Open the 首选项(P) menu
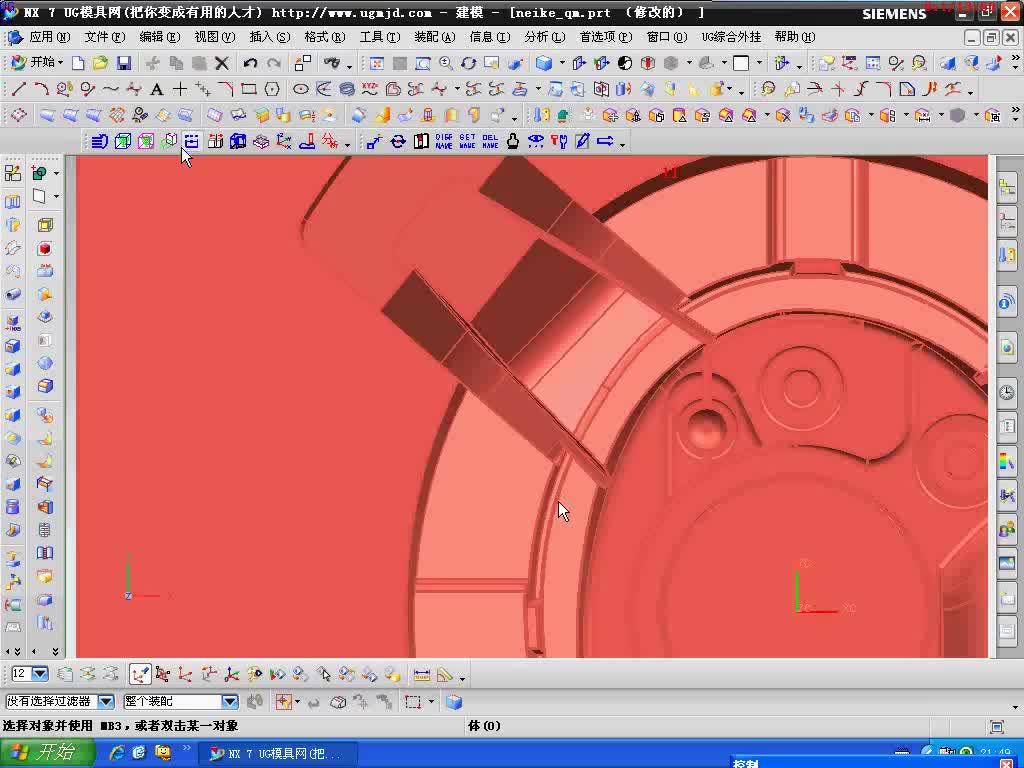The image size is (1024, 768). tap(606, 37)
